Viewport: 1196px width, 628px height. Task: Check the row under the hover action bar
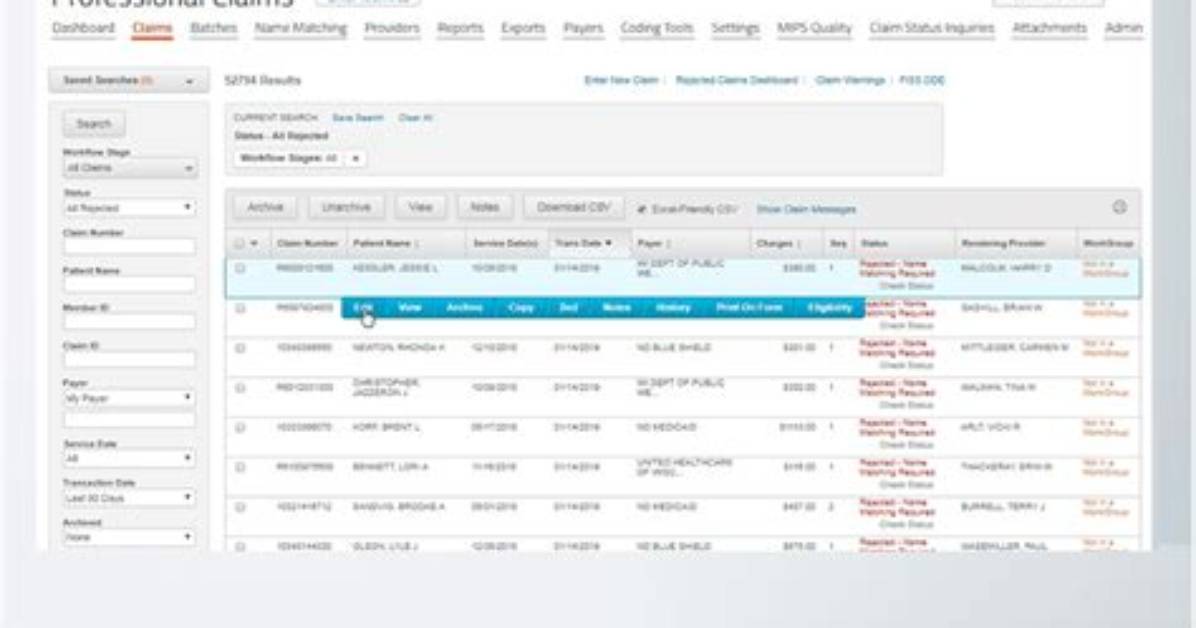pyautogui.click(x=240, y=308)
